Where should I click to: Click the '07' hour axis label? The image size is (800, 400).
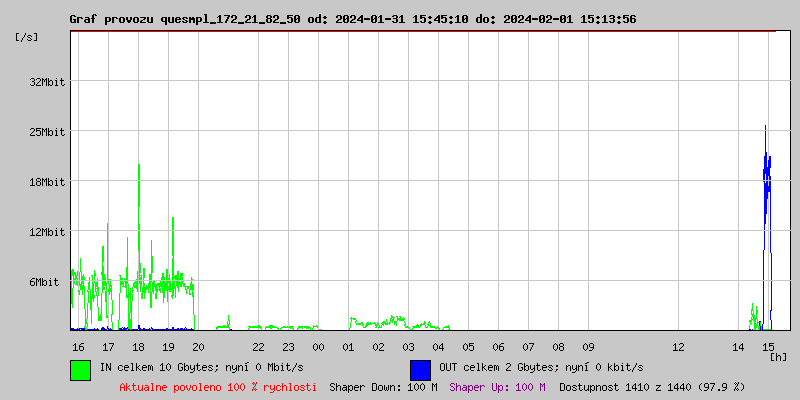tap(529, 347)
